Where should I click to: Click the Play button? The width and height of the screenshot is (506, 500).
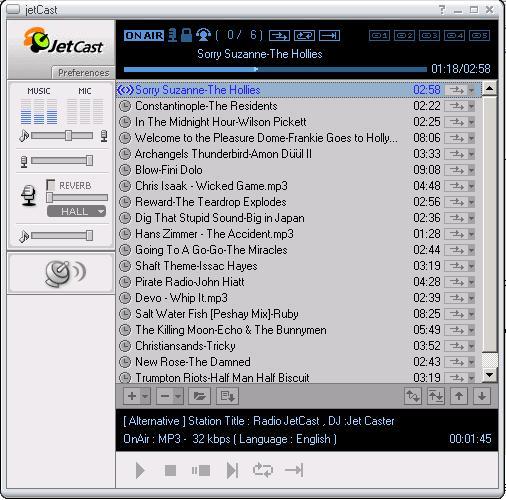(x=140, y=471)
